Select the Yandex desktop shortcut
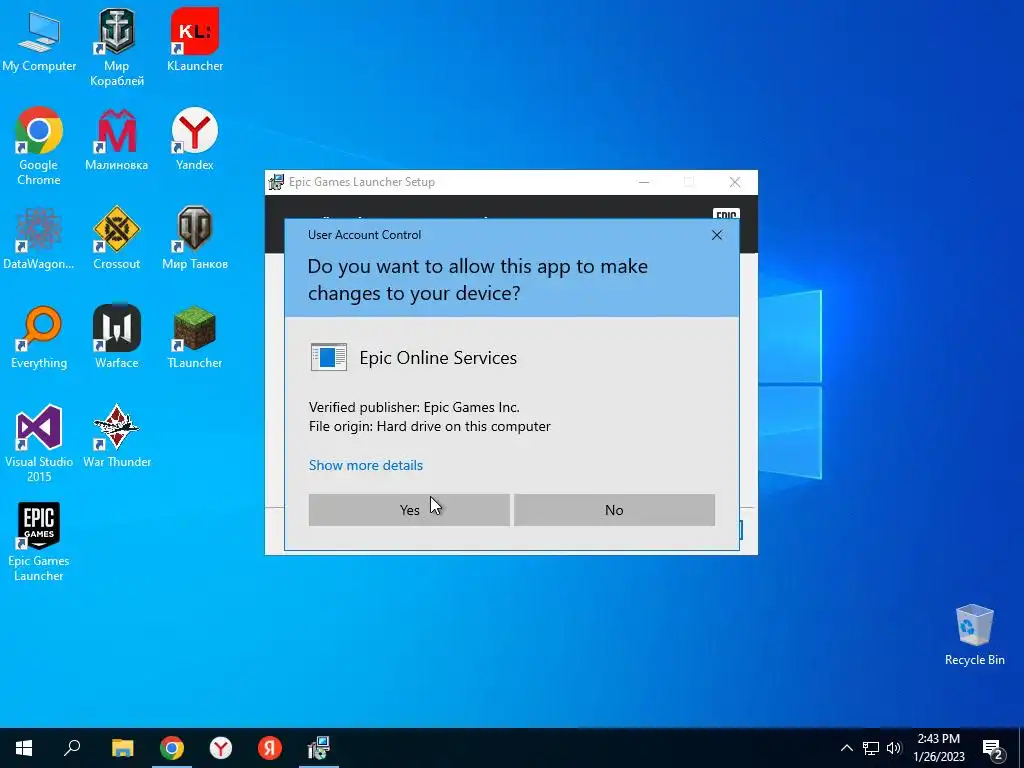Image resolution: width=1024 pixels, height=768 pixels. 195,139
